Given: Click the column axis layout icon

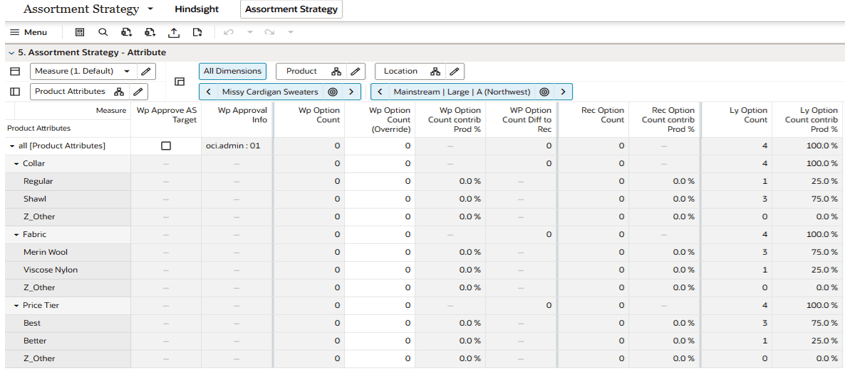Looking at the screenshot, I should click(15, 71).
